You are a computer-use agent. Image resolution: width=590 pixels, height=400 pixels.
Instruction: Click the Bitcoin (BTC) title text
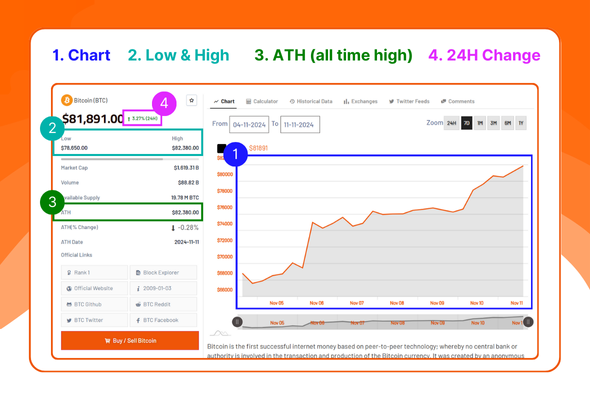tap(91, 100)
